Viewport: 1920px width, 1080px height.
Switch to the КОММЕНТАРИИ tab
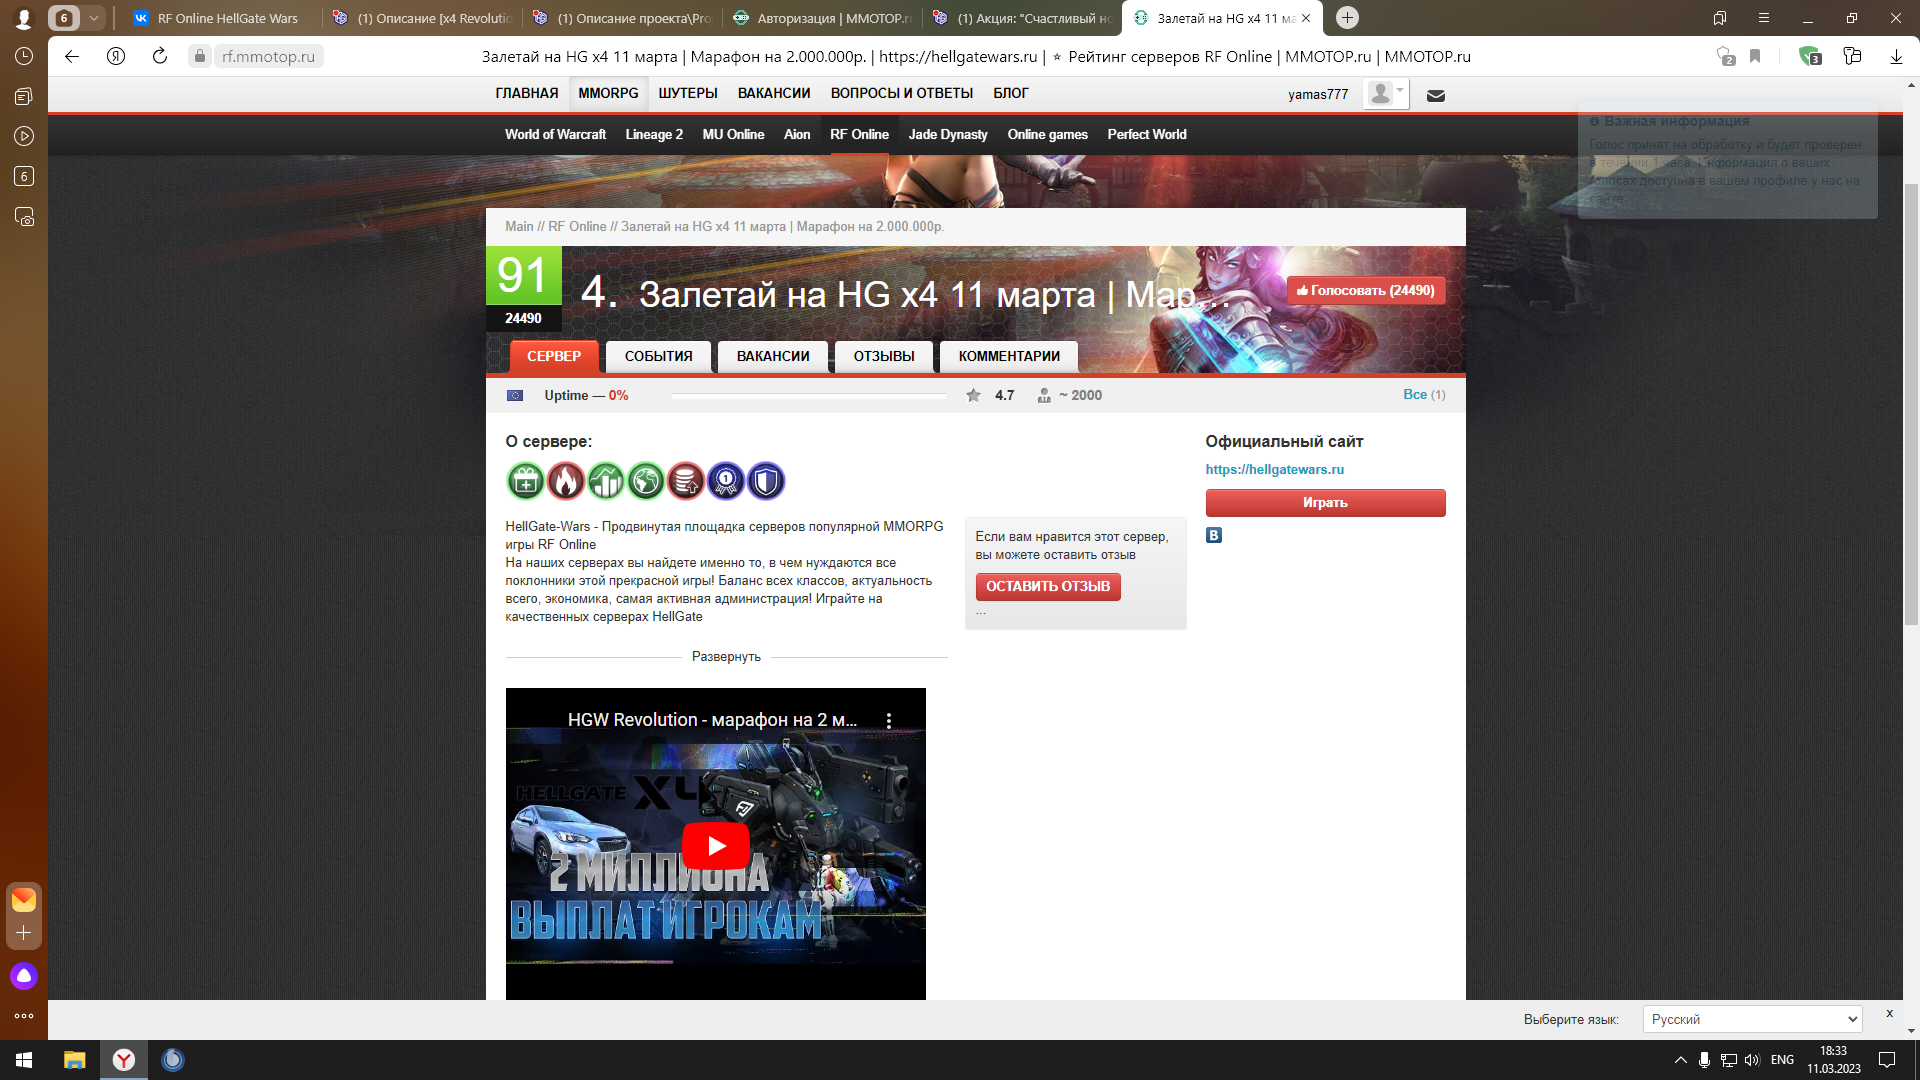point(1009,356)
